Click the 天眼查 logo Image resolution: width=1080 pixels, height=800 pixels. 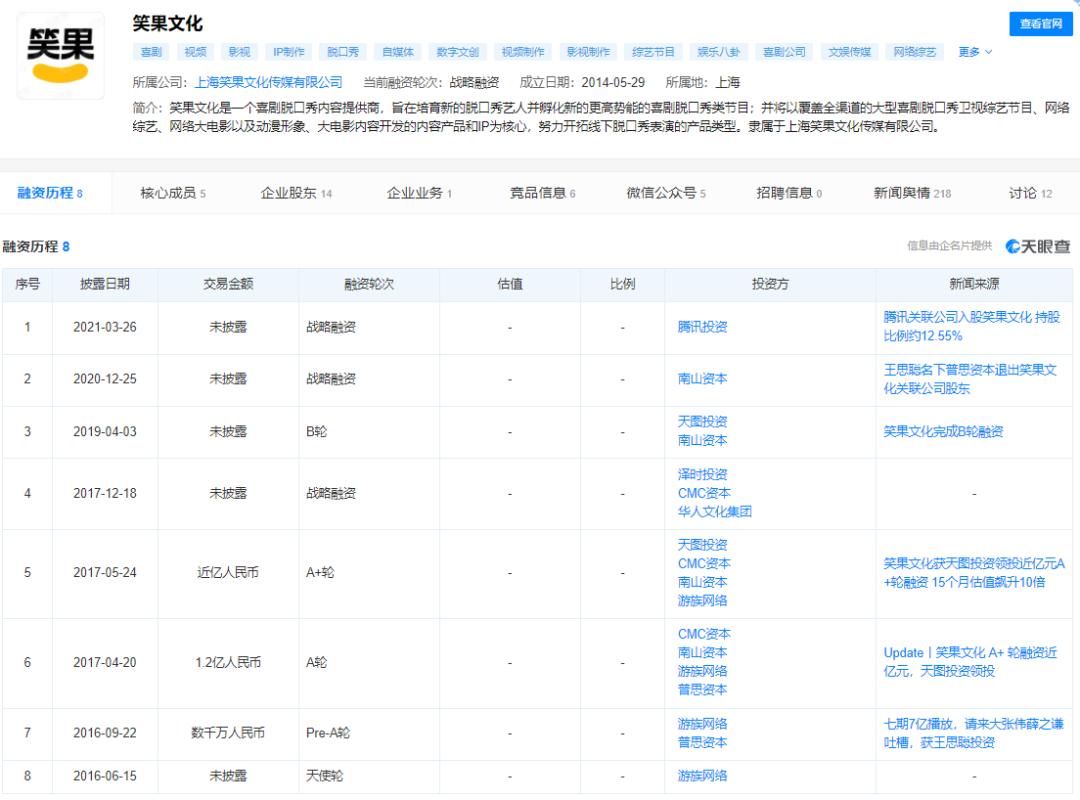click(1038, 246)
